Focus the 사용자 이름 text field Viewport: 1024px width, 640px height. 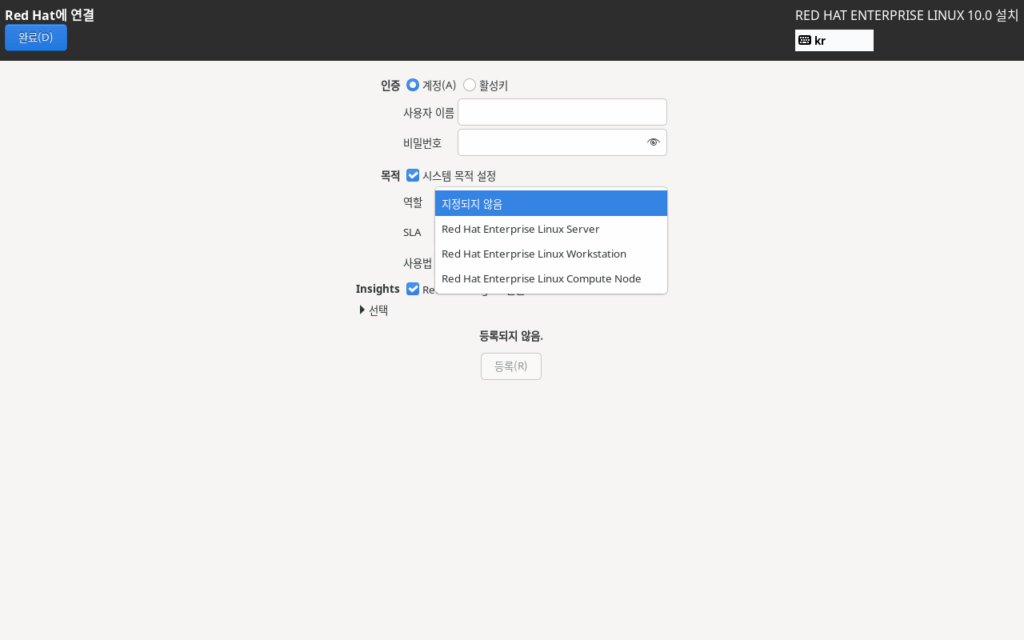click(x=561, y=112)
